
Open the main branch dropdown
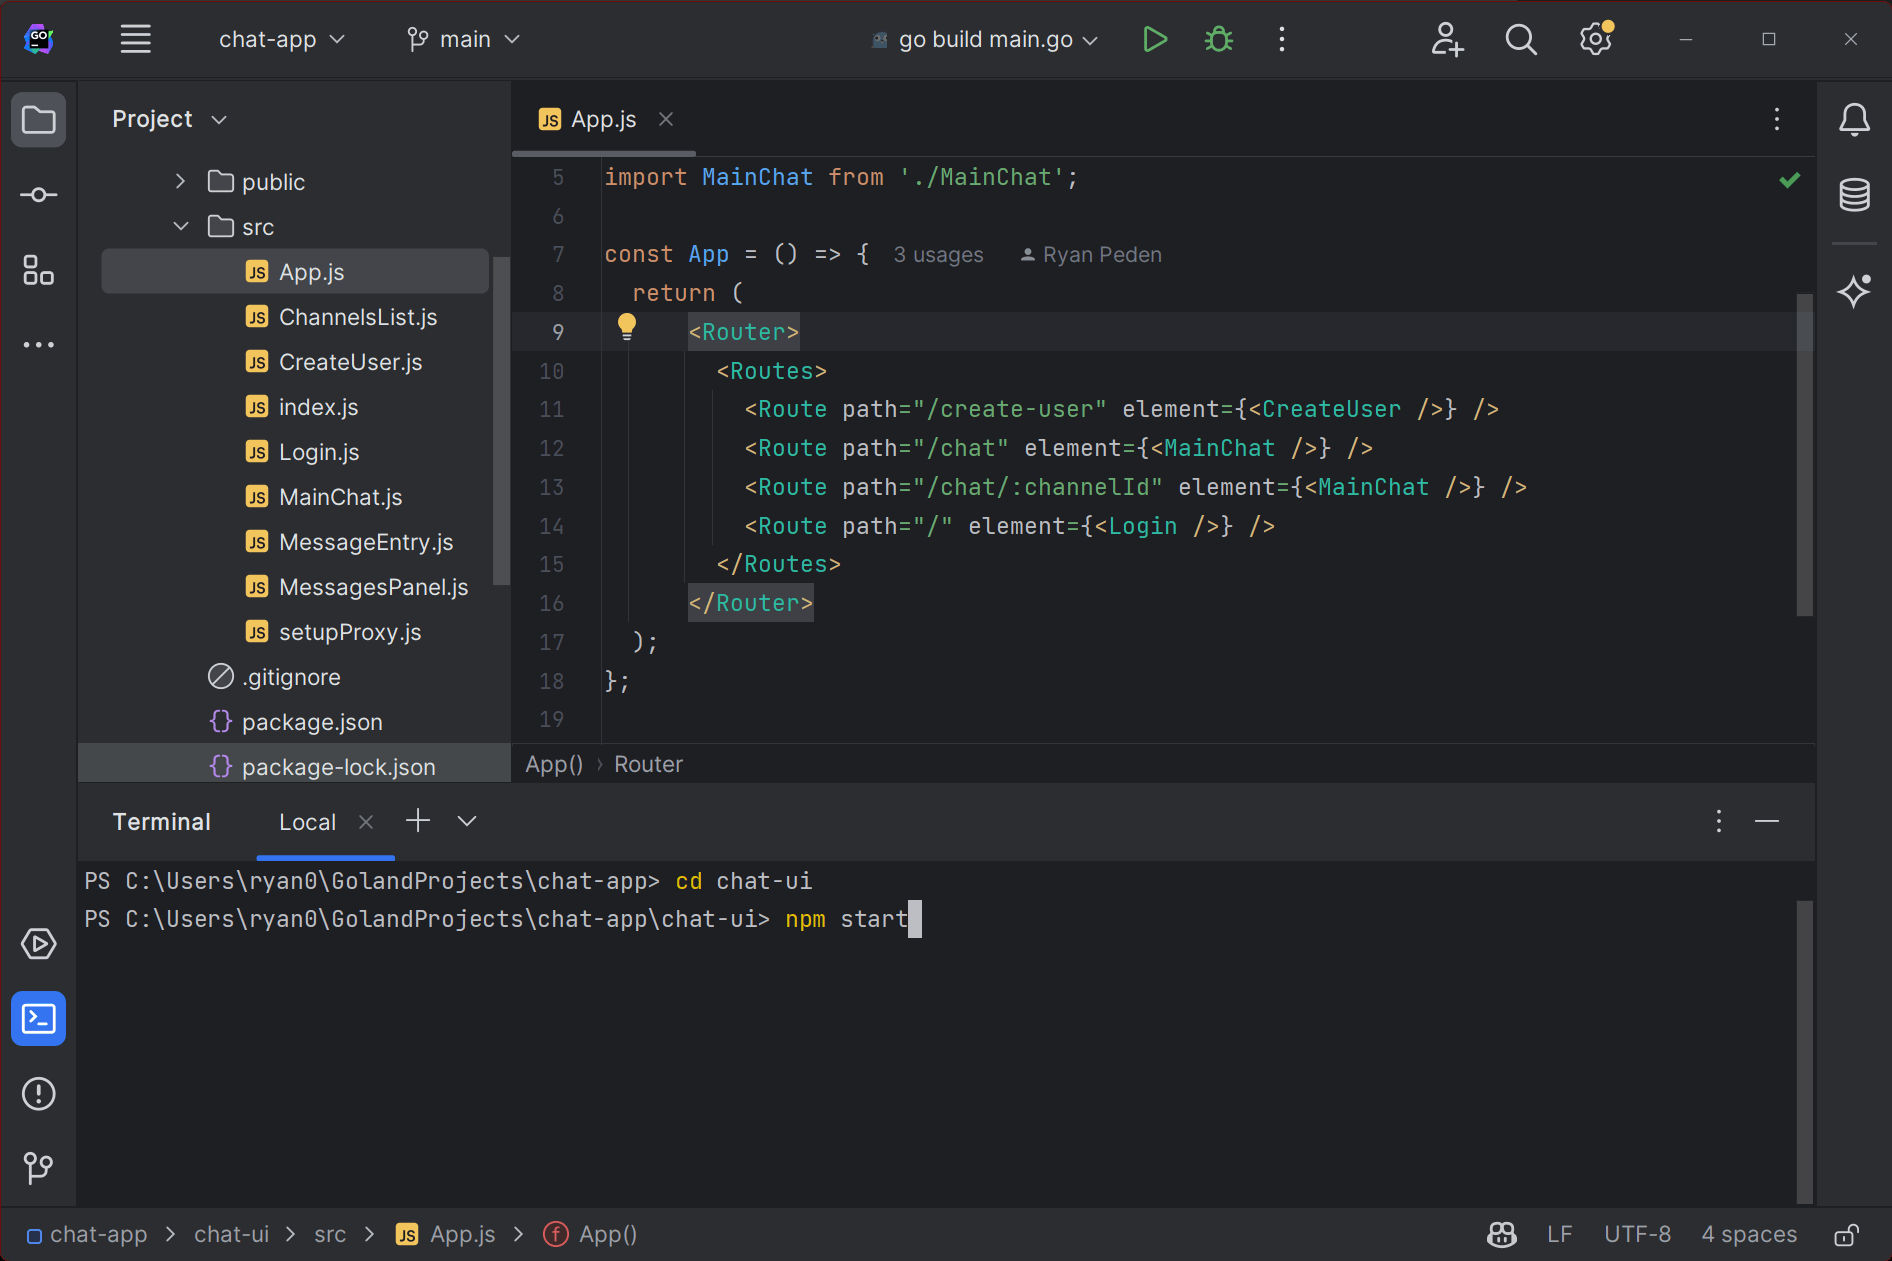point(464,40)
